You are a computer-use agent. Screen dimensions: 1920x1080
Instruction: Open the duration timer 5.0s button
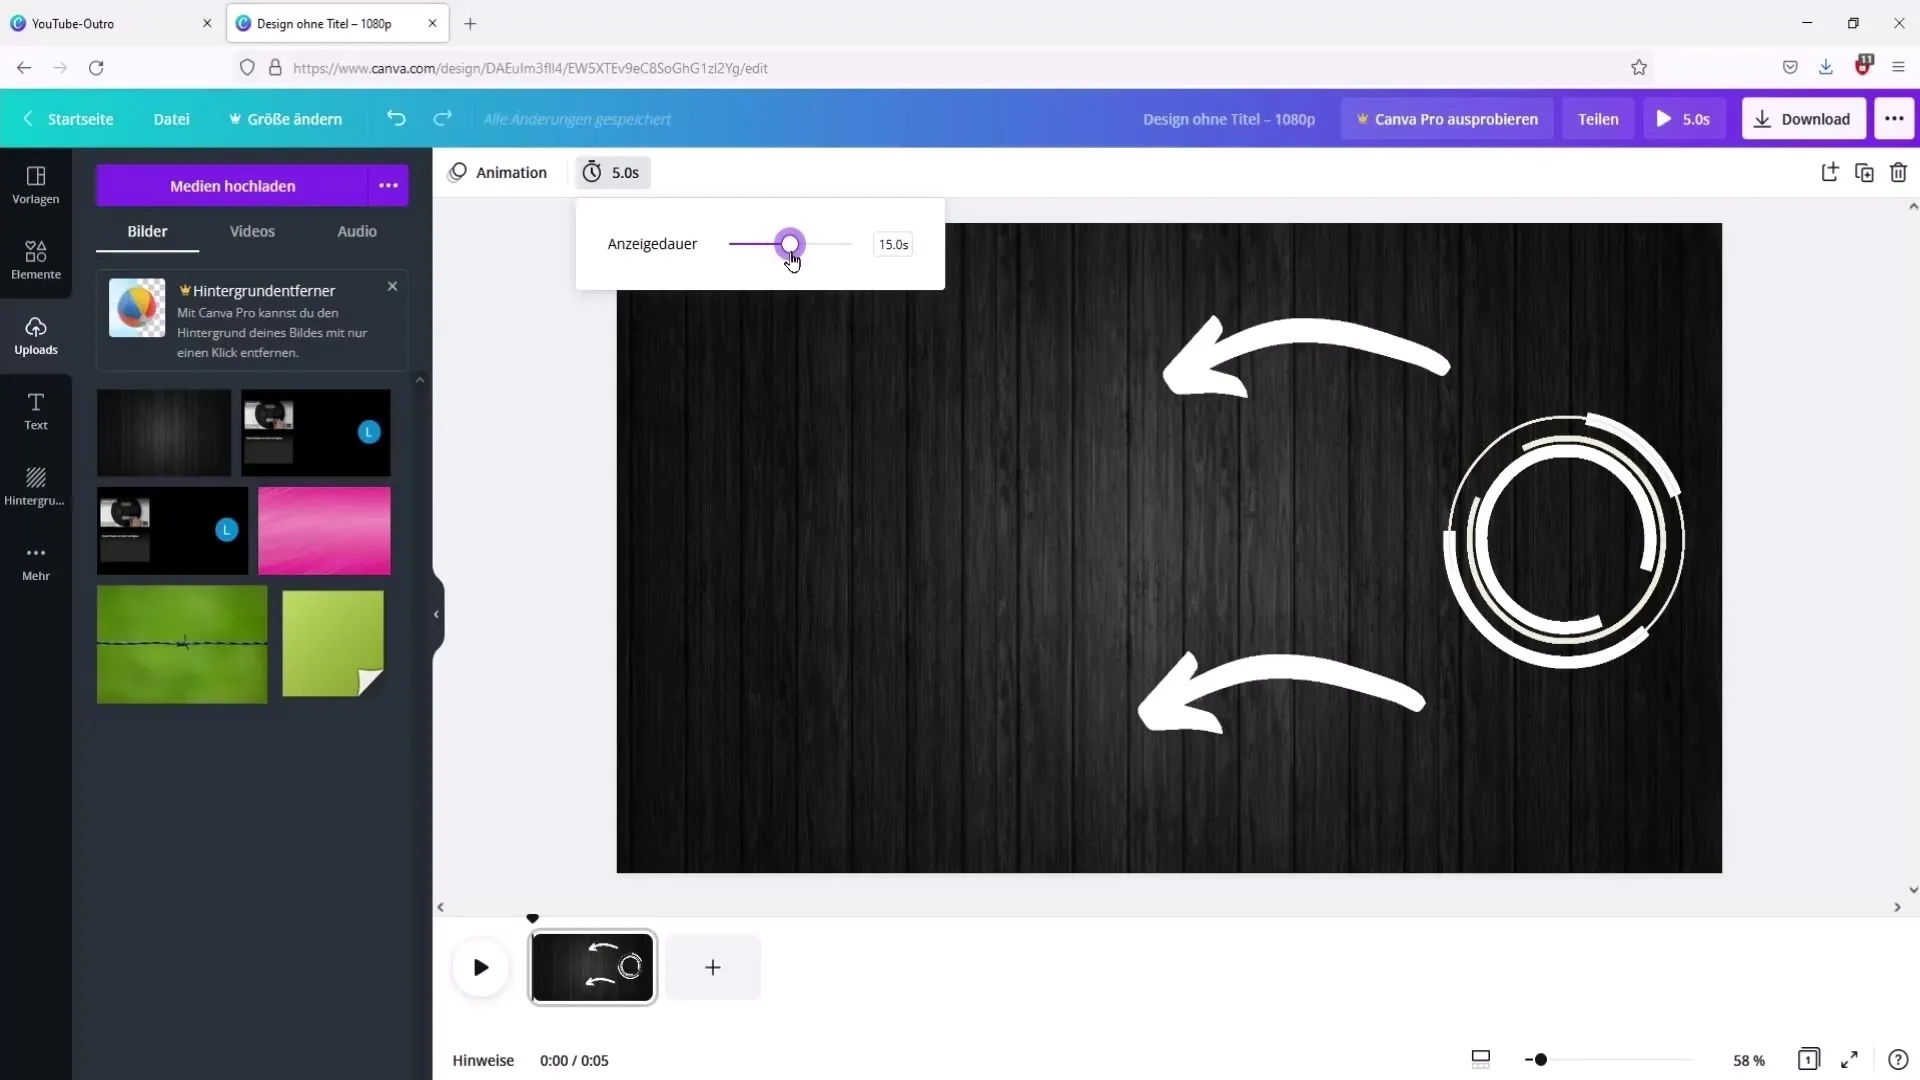click(x=612, y=172)
